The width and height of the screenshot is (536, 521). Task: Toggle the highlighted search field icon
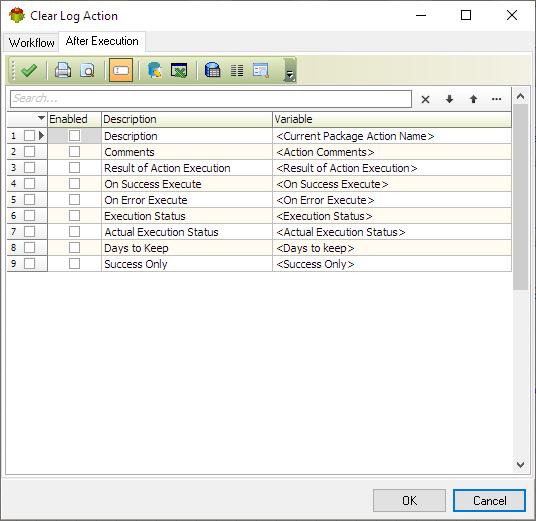[x=121, y=70]
